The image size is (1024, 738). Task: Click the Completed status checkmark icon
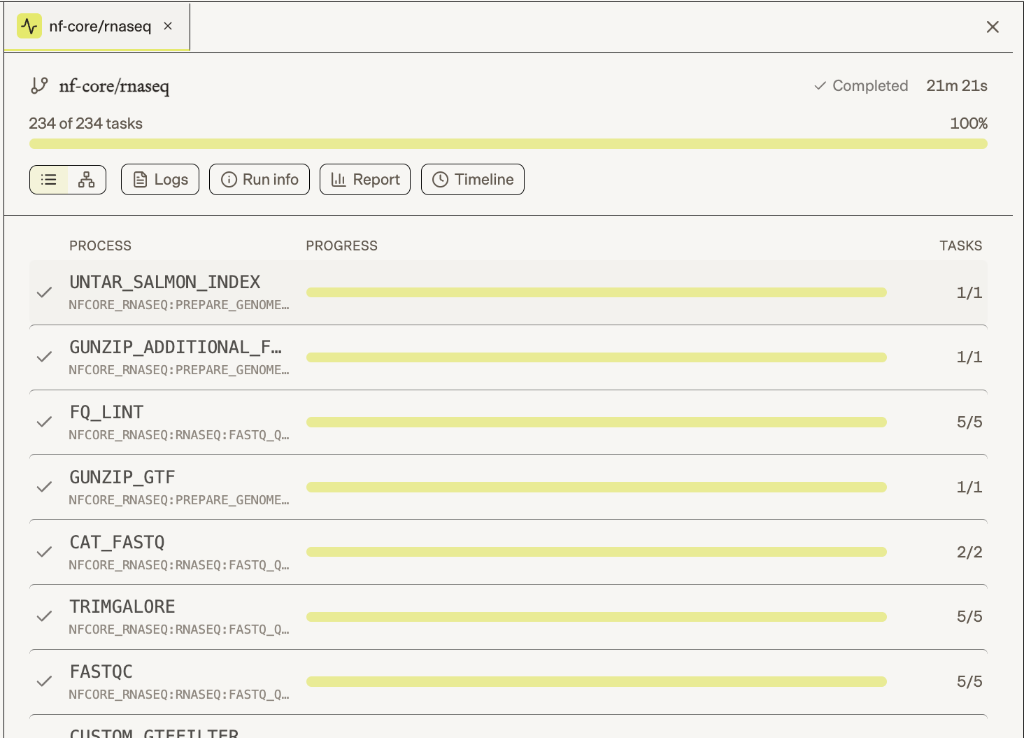[x=820, y=86]
